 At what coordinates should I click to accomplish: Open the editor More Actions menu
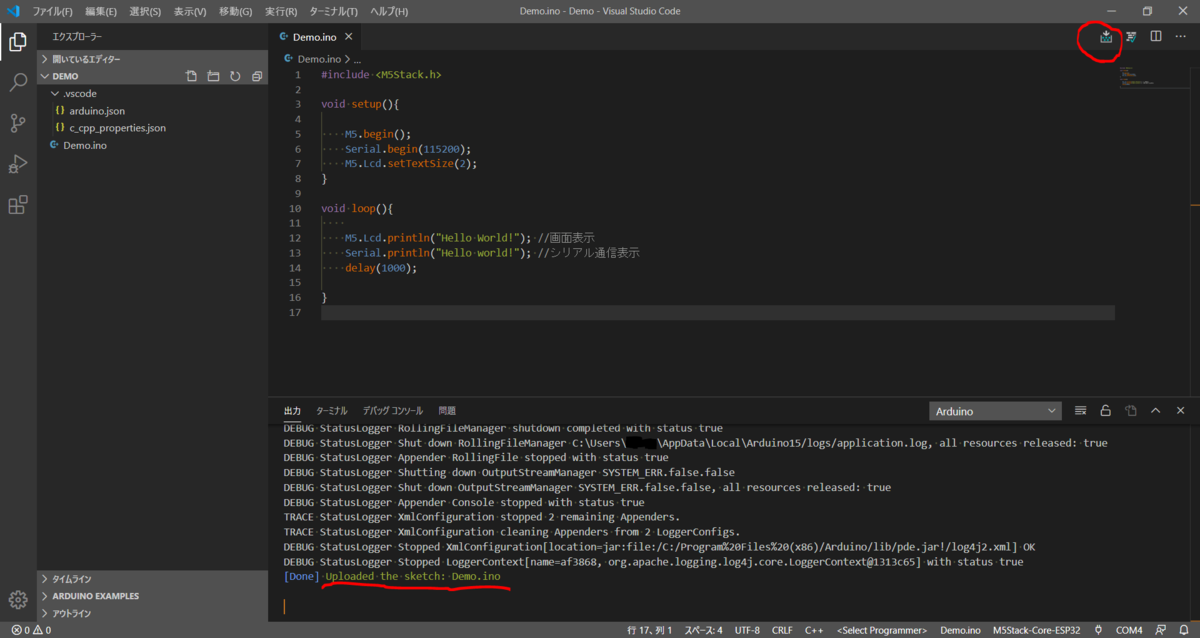coord(1181,37)
